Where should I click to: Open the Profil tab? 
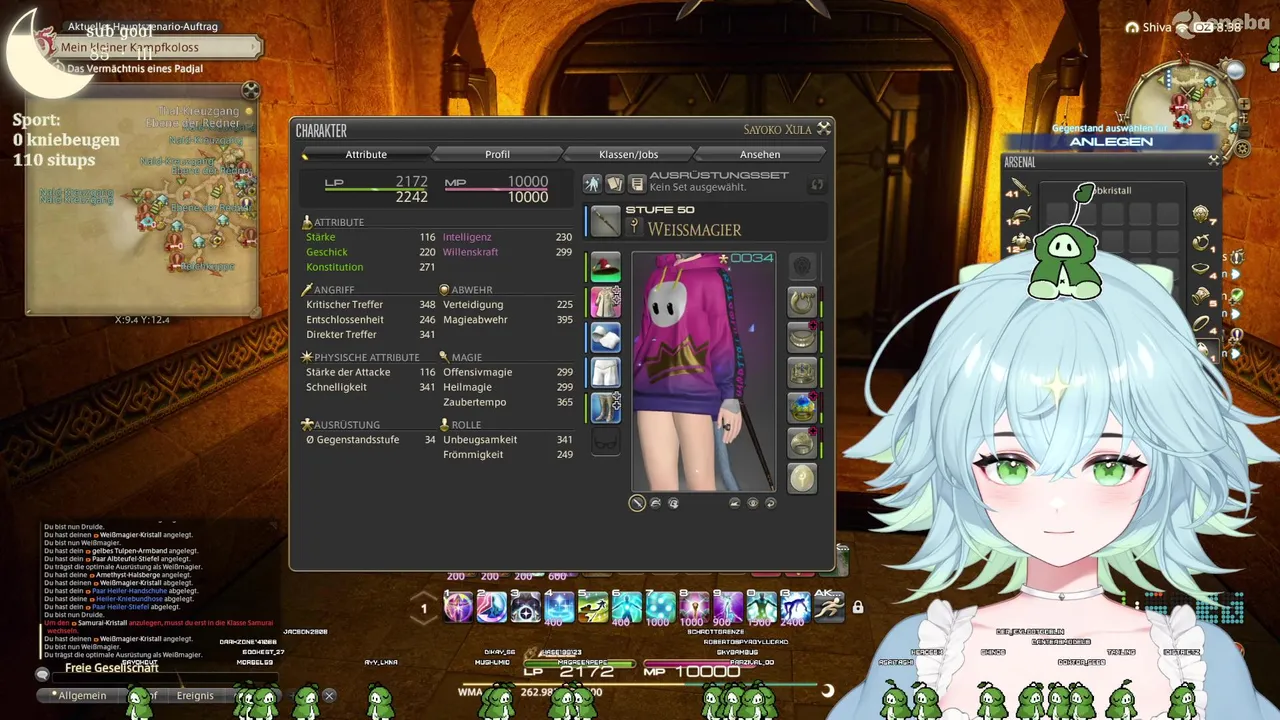[x=497, y=154]
